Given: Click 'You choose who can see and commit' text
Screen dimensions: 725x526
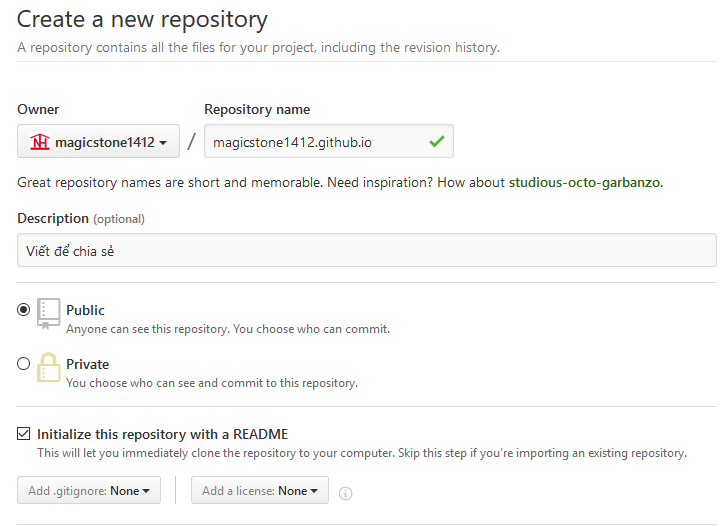Looking at the screenshot, I should (212, 383).
